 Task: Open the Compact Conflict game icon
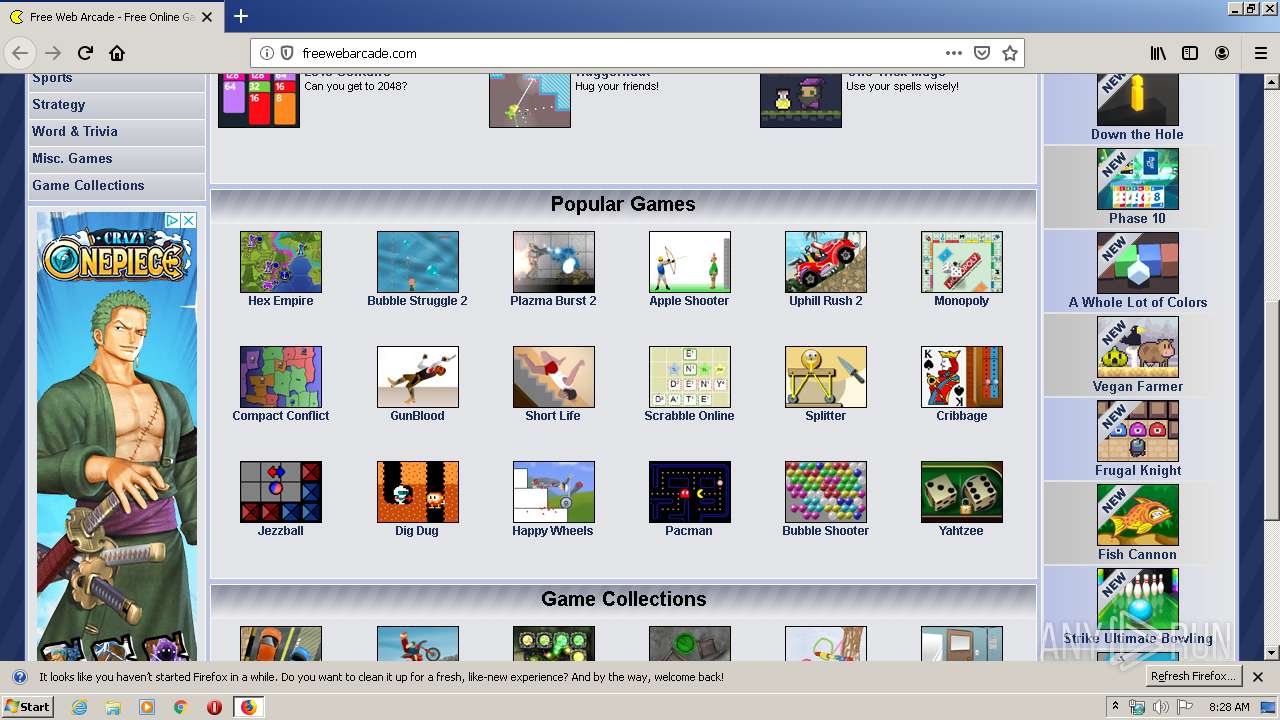pyautogui.click(x=281, y=377)
